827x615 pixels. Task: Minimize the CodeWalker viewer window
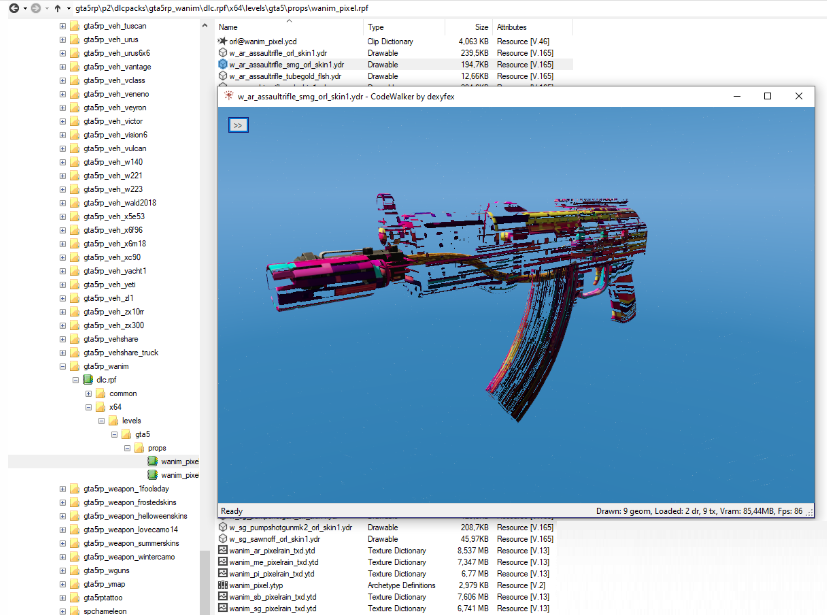[737, 96]
